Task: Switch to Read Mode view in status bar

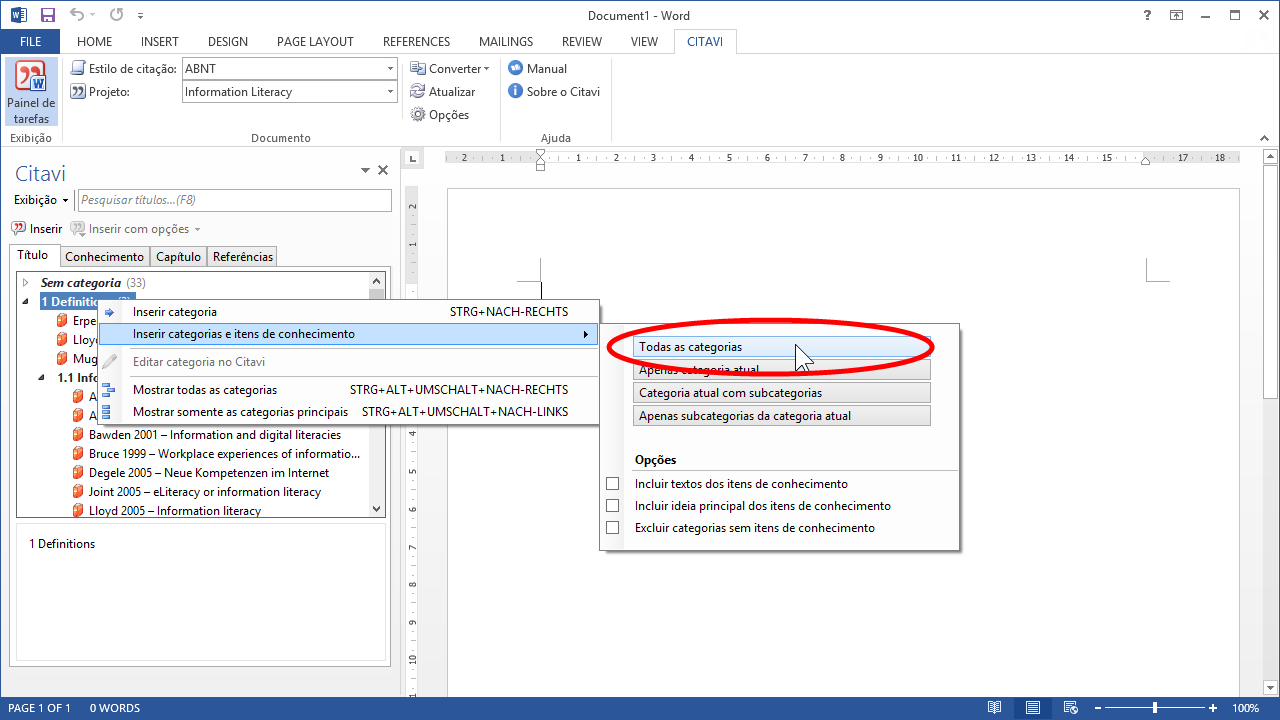Action: (x=994, y=708)
